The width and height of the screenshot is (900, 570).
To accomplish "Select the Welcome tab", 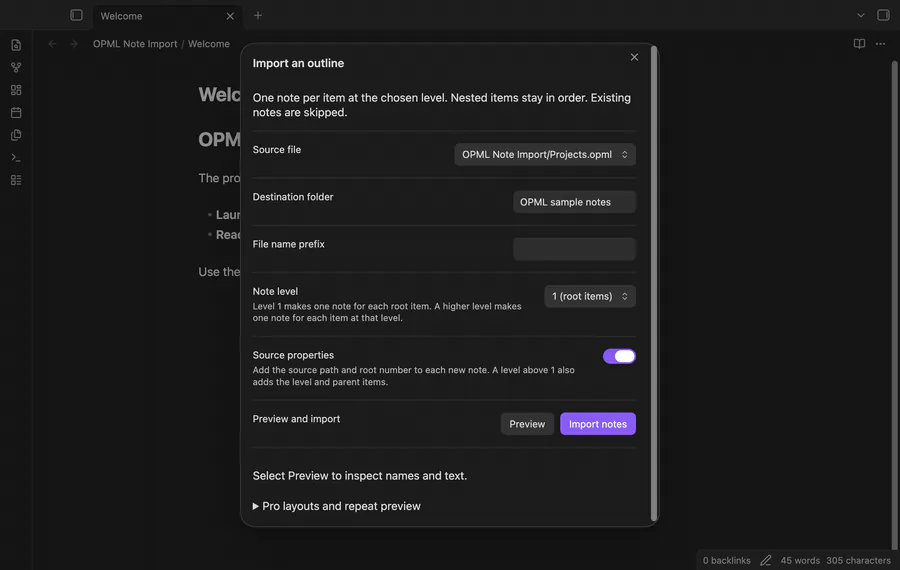I will coord(166,16).
